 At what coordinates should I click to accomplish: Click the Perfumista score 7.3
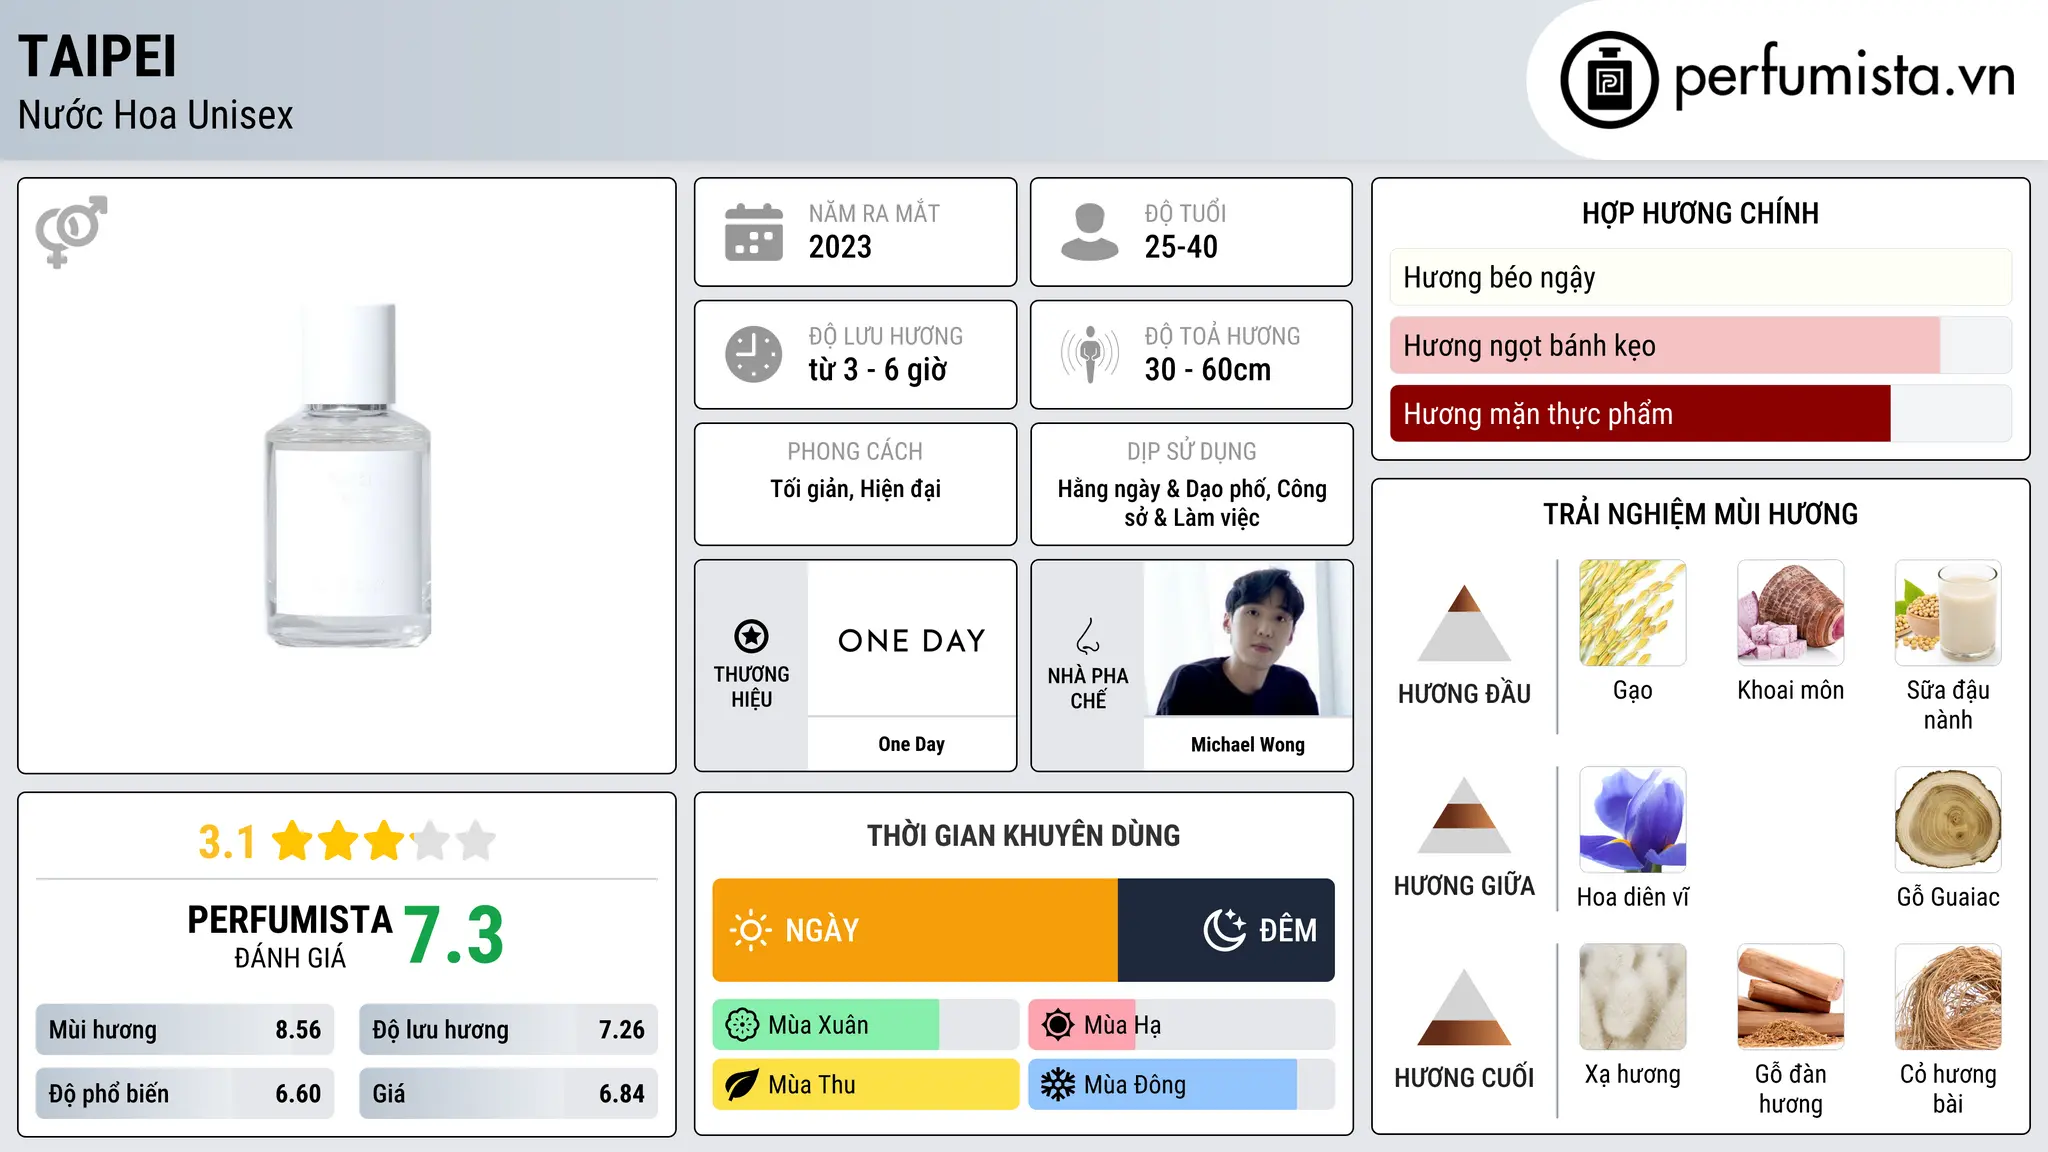point(455,935)
